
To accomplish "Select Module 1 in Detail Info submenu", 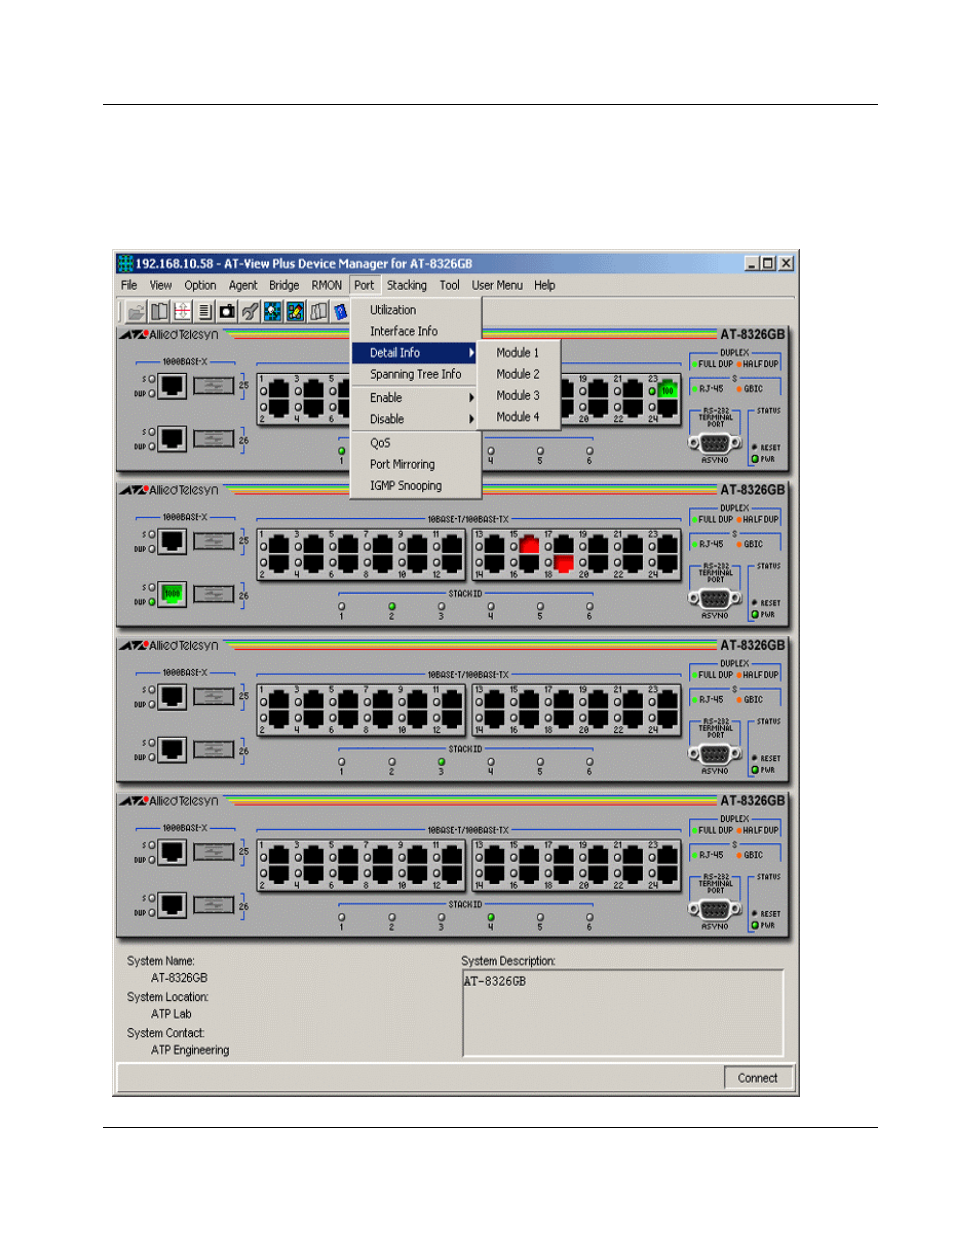I will [518, 353].
